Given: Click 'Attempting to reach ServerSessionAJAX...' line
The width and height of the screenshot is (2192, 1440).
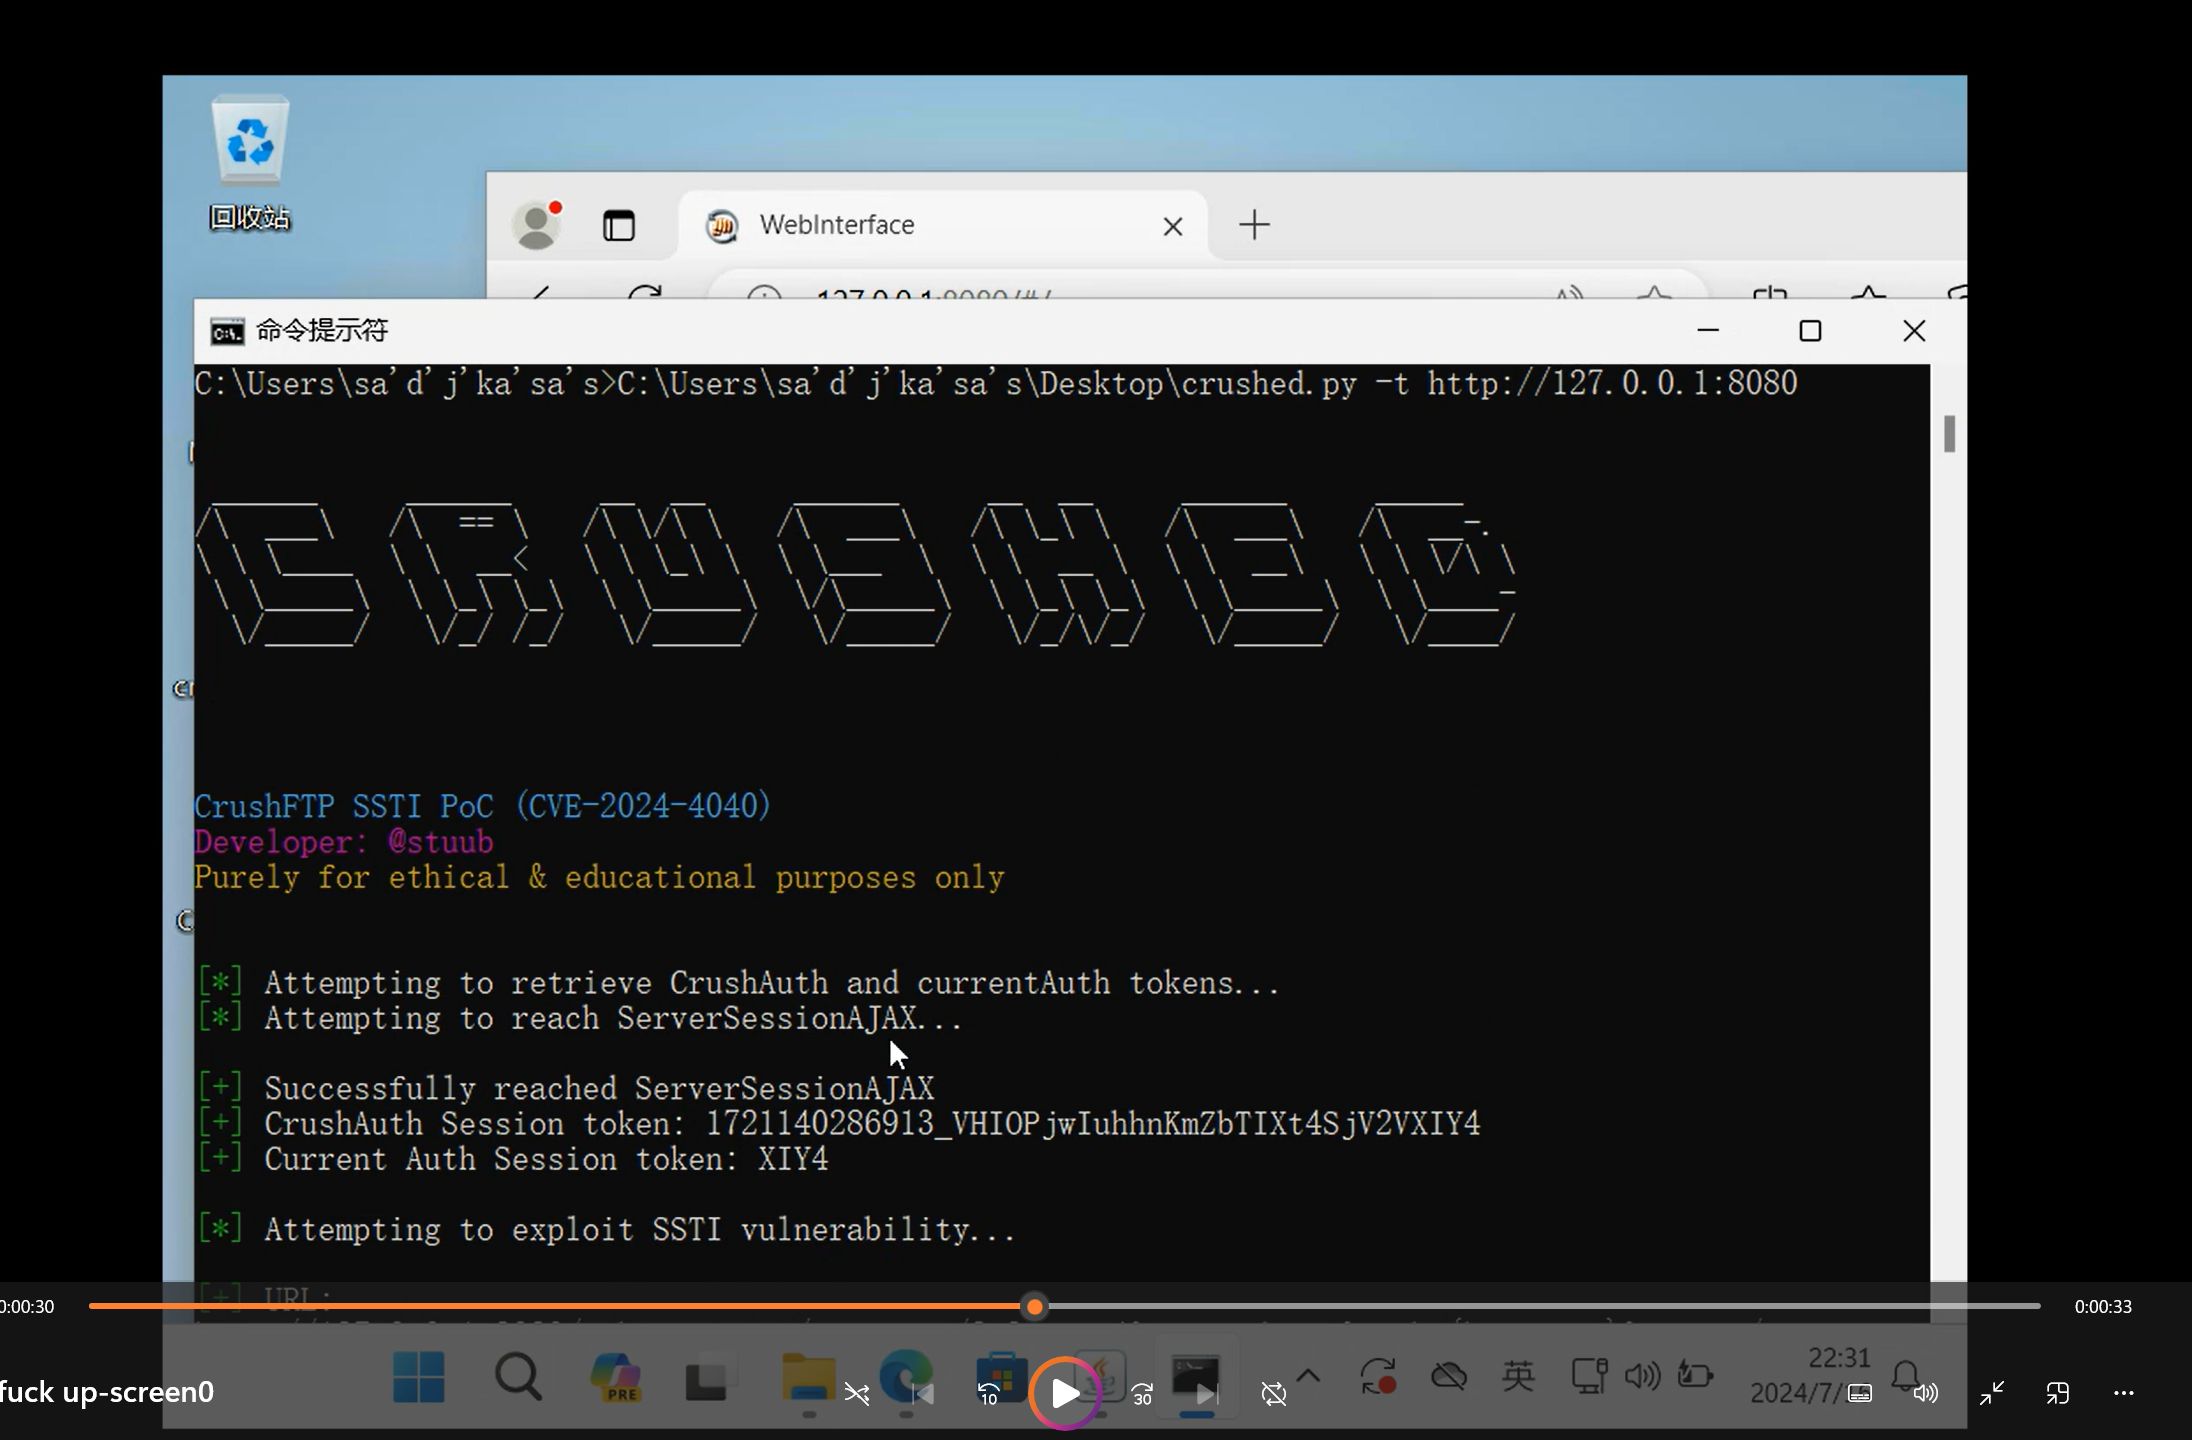Looking at the screenshot, I should point(580,1019).
